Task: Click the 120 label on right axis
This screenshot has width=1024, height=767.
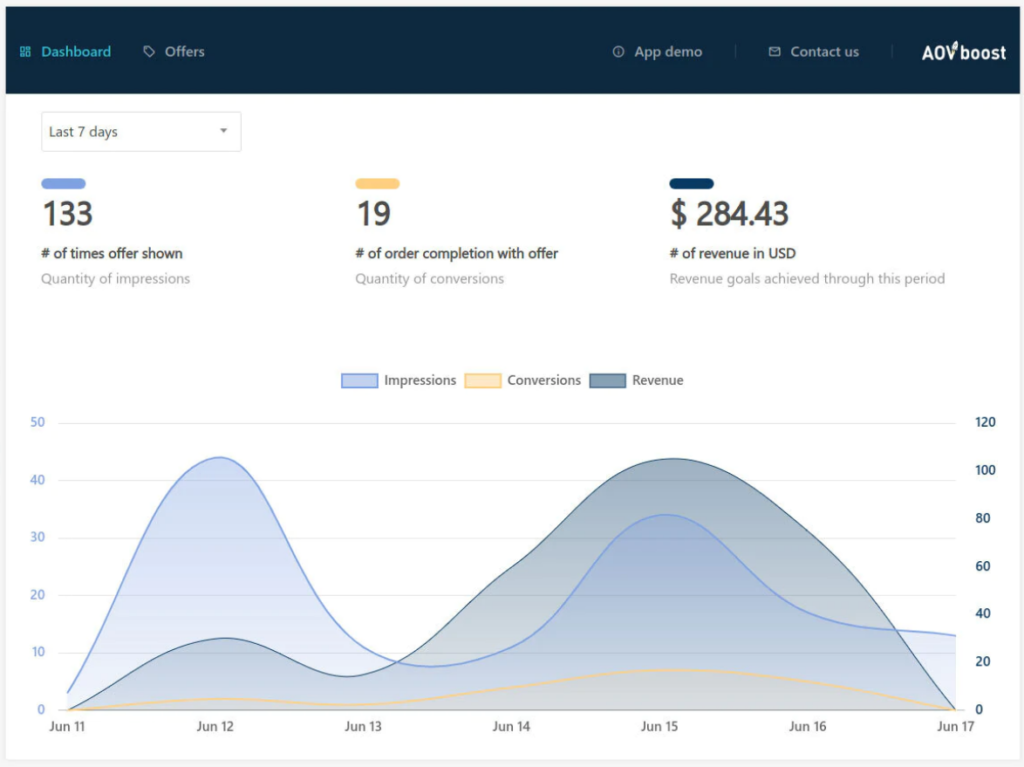Action: [985, 422]
